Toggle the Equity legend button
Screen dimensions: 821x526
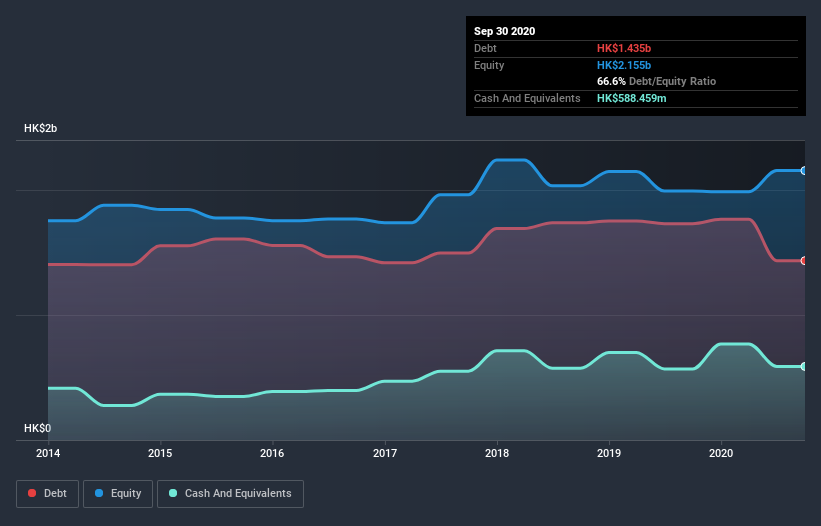click(x=118, y=494)
